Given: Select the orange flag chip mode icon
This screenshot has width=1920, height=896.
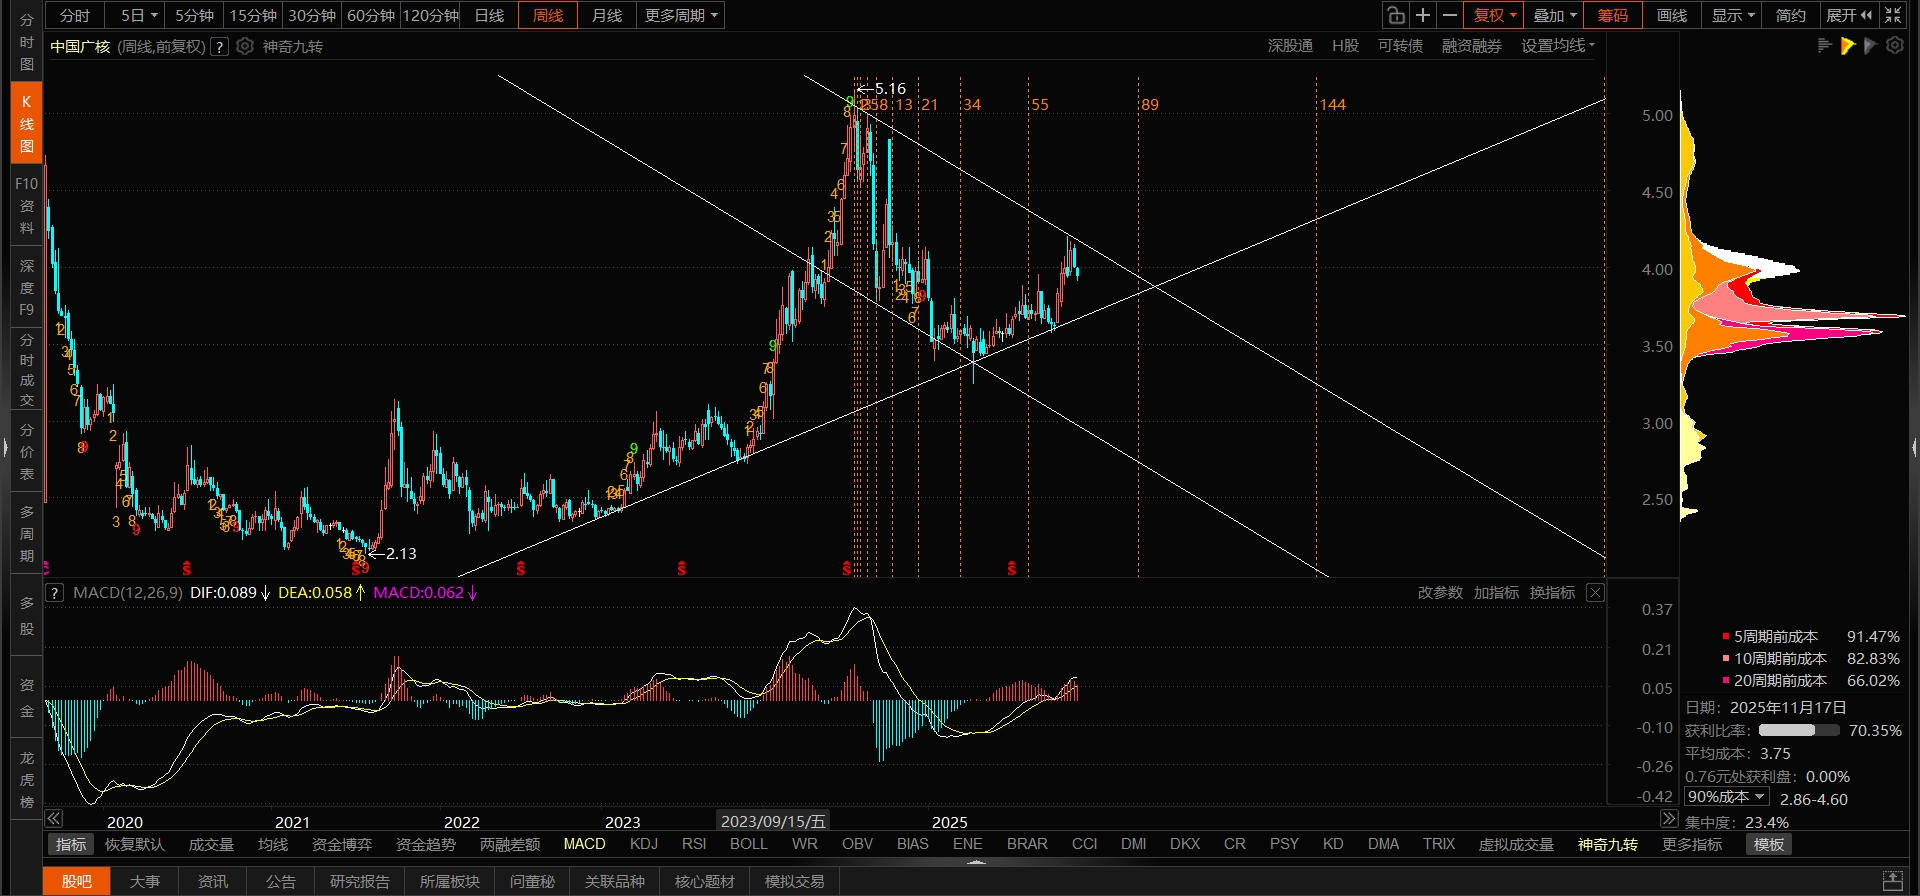Looking at the screenshot, I should [x=1847, y=45].
